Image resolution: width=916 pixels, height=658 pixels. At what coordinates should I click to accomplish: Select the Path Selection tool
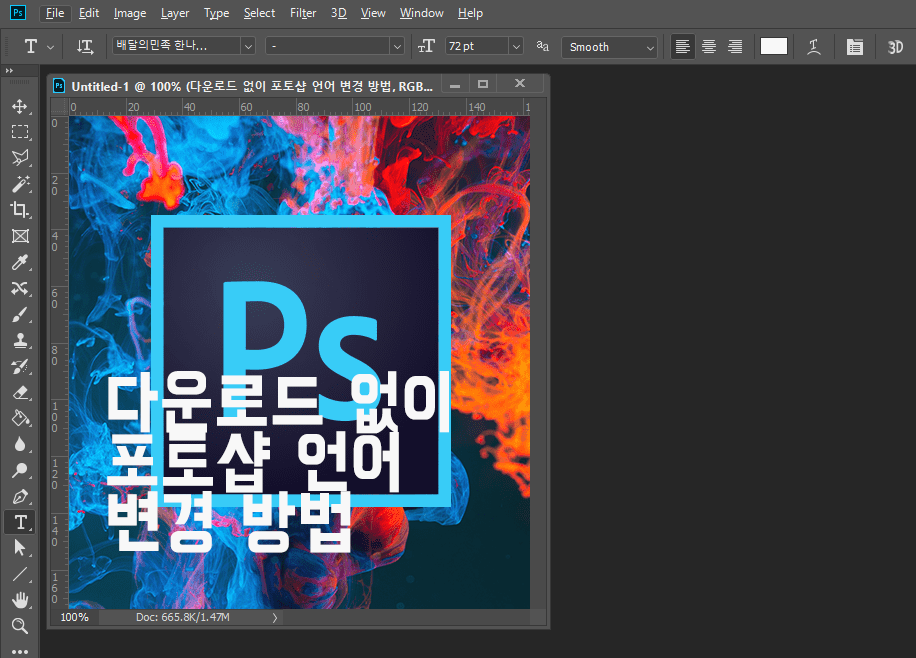[x=20, y=548]
